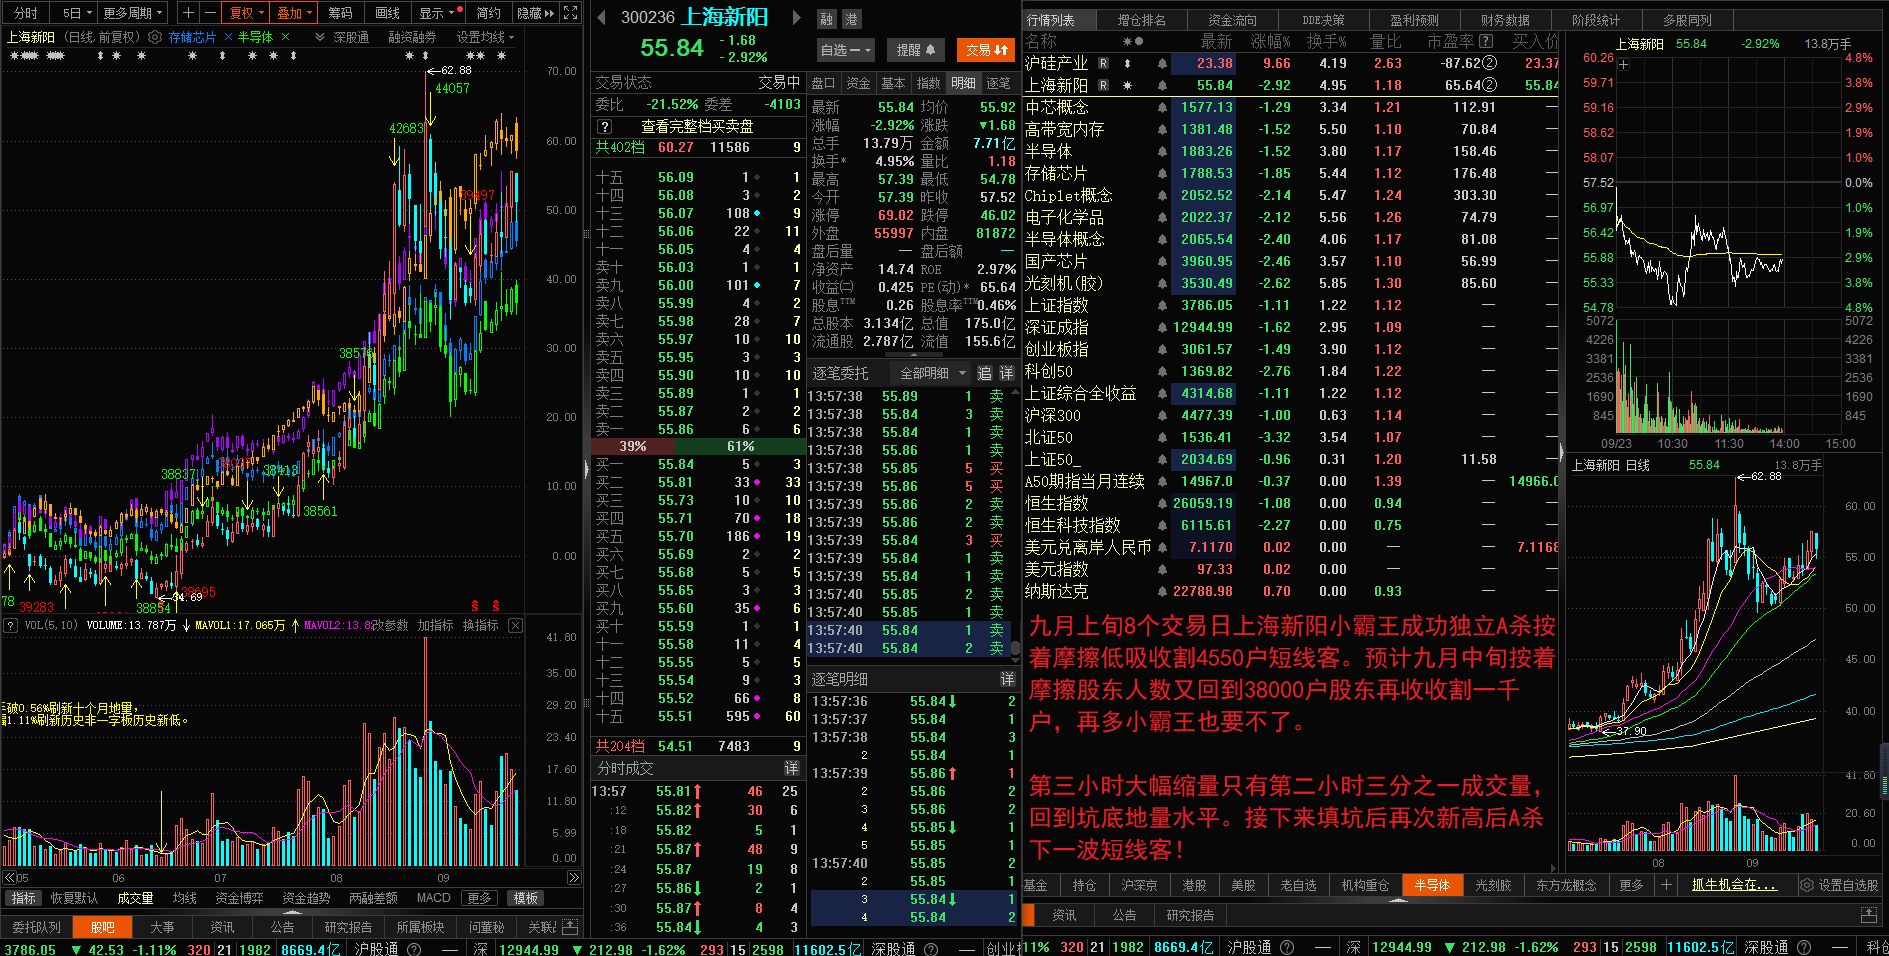Toggle fullscreen chart with expand-arrows icon
1889x956 pixels.
(x=571, y=13)
